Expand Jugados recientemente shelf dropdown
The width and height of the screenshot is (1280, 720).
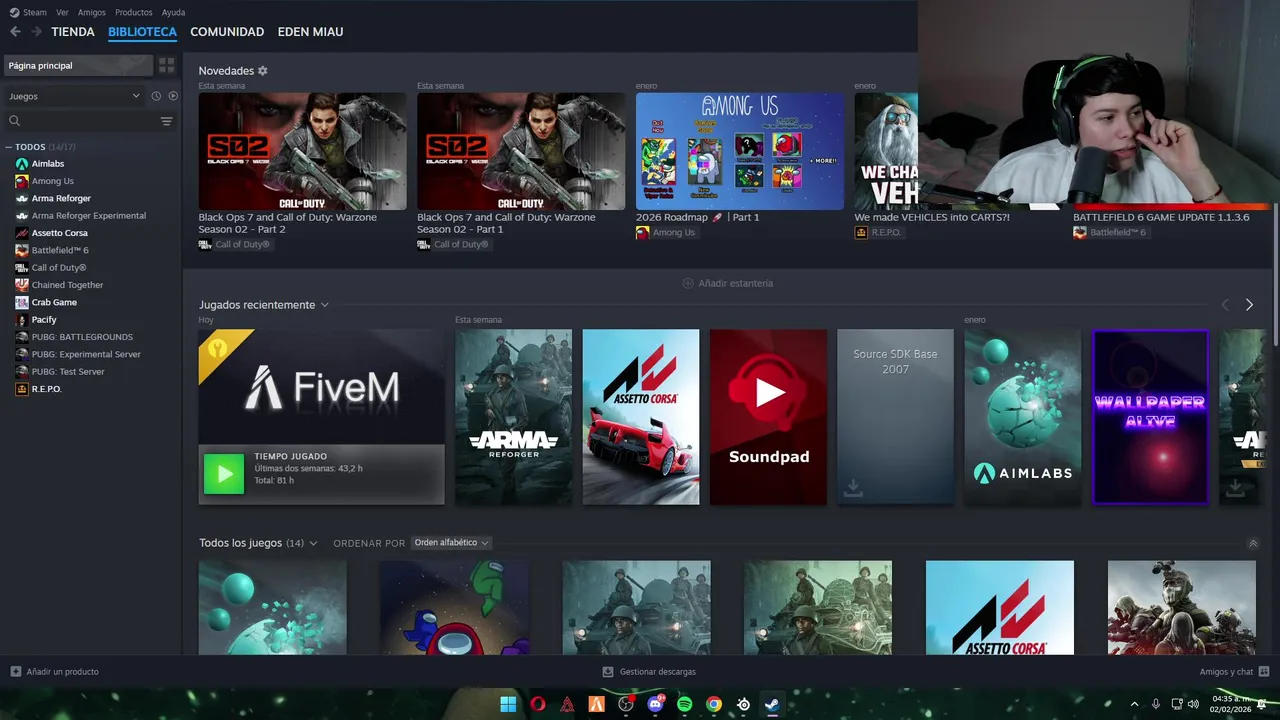click(x=324, y=305)
